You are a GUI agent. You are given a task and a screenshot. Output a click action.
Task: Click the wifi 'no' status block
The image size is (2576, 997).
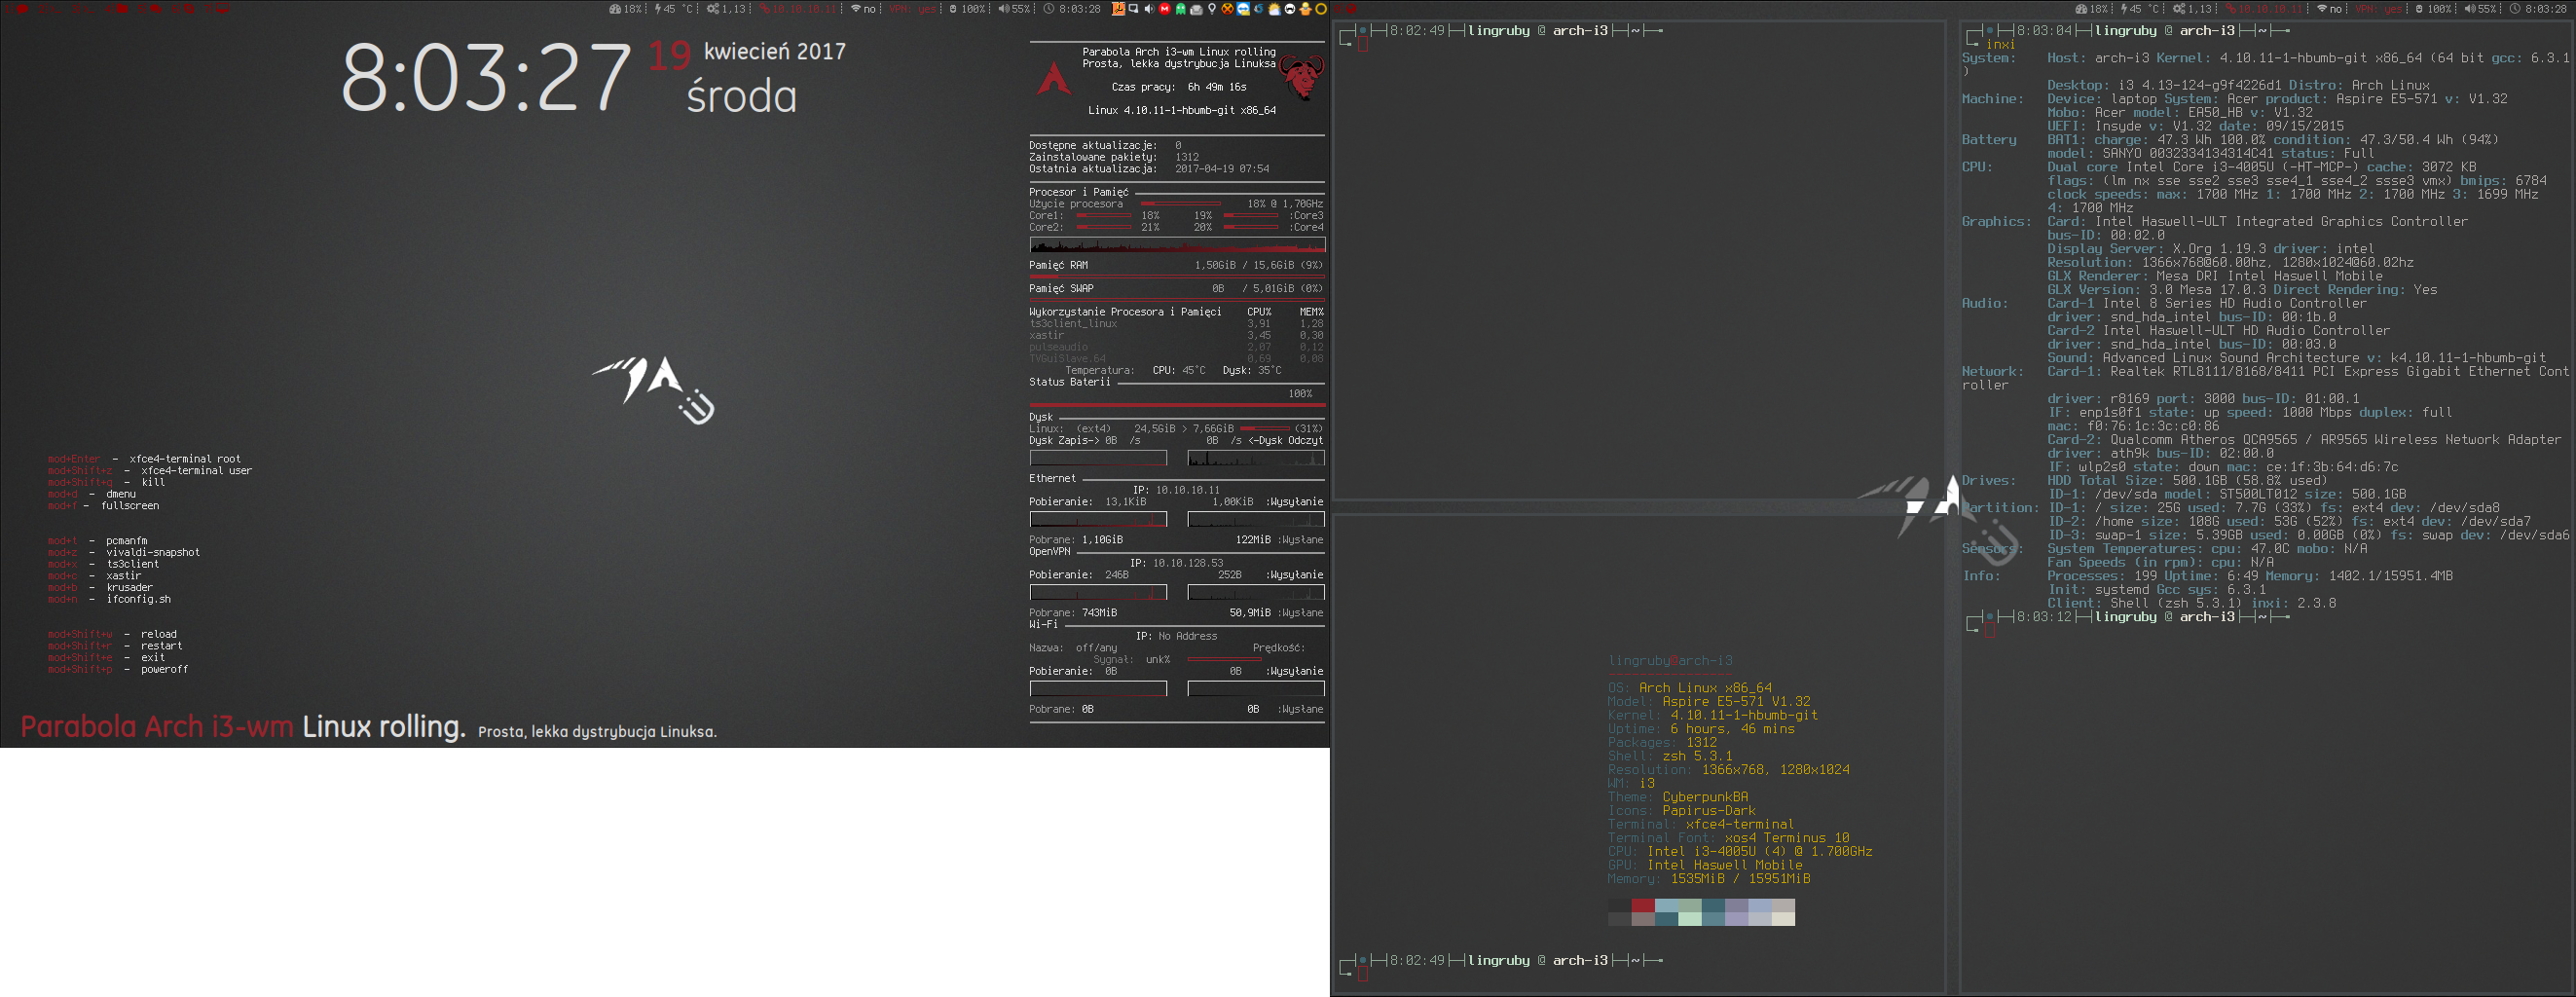[863, 9]
